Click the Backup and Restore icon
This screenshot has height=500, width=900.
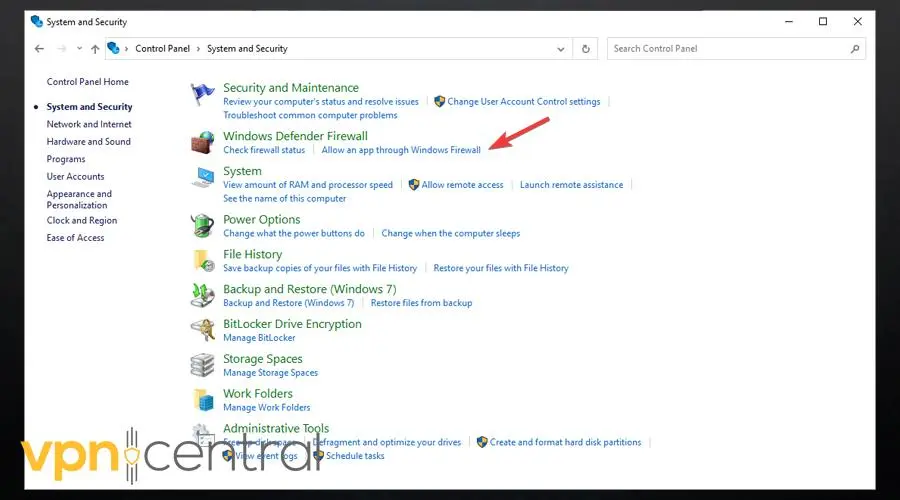point(202,295)
